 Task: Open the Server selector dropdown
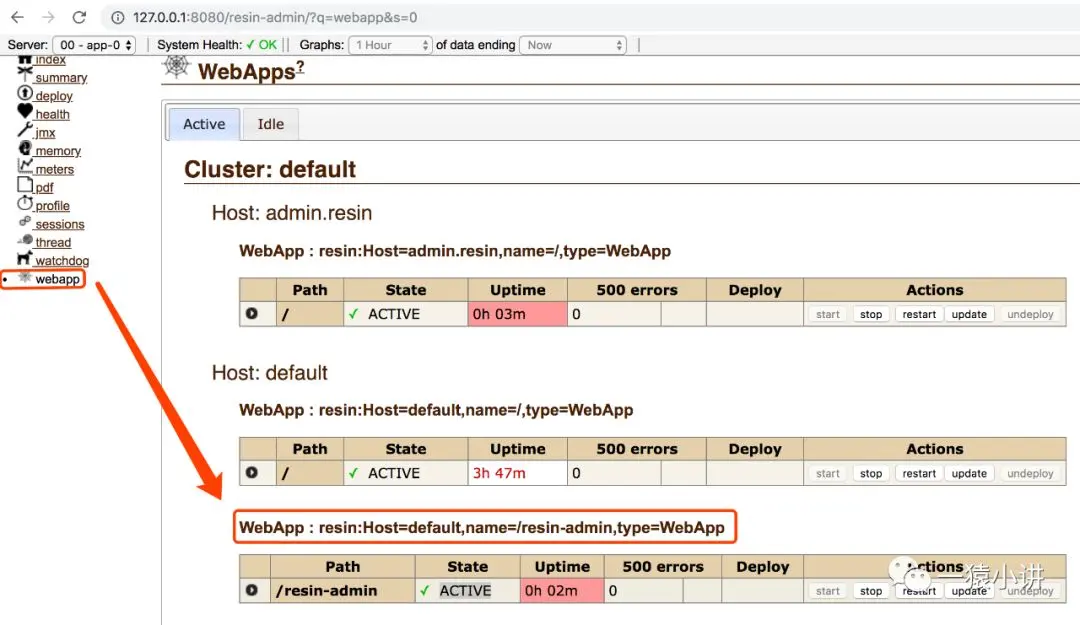point(94,45)
